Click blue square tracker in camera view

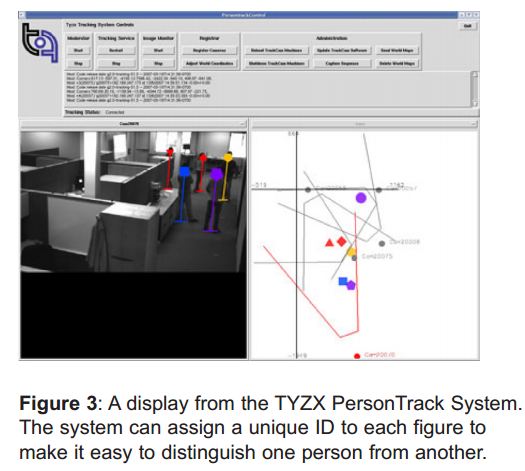tap(184, 172)
